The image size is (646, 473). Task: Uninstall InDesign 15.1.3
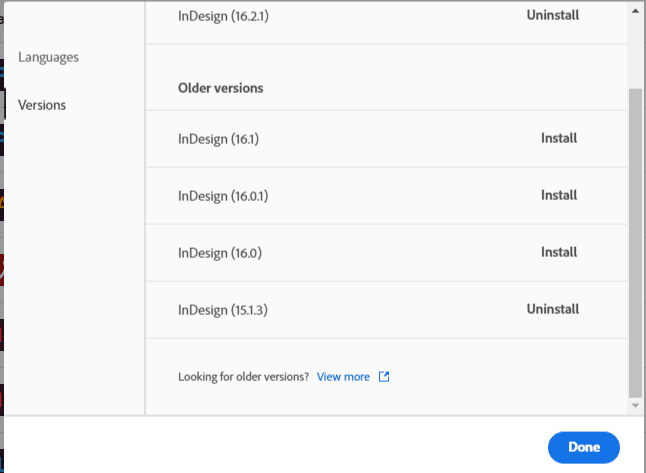(553, 310)
